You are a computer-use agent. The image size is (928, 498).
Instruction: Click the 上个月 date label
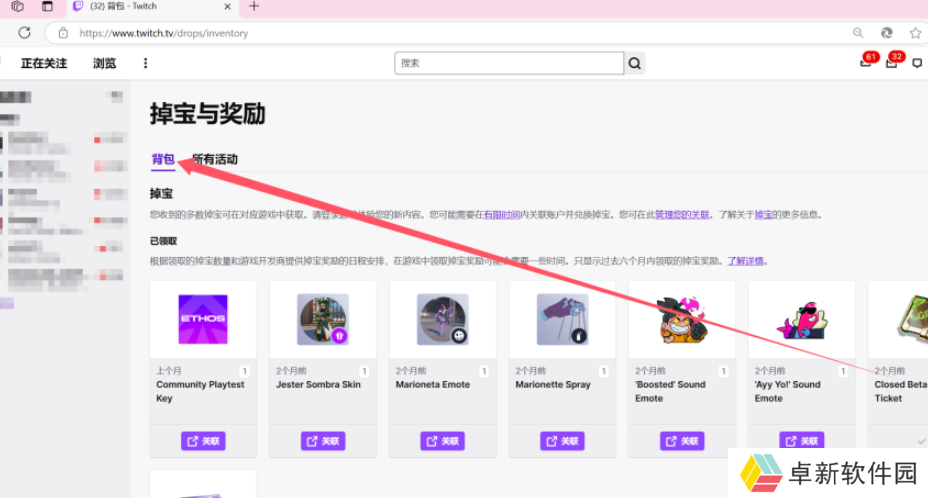tap(169, 371)
